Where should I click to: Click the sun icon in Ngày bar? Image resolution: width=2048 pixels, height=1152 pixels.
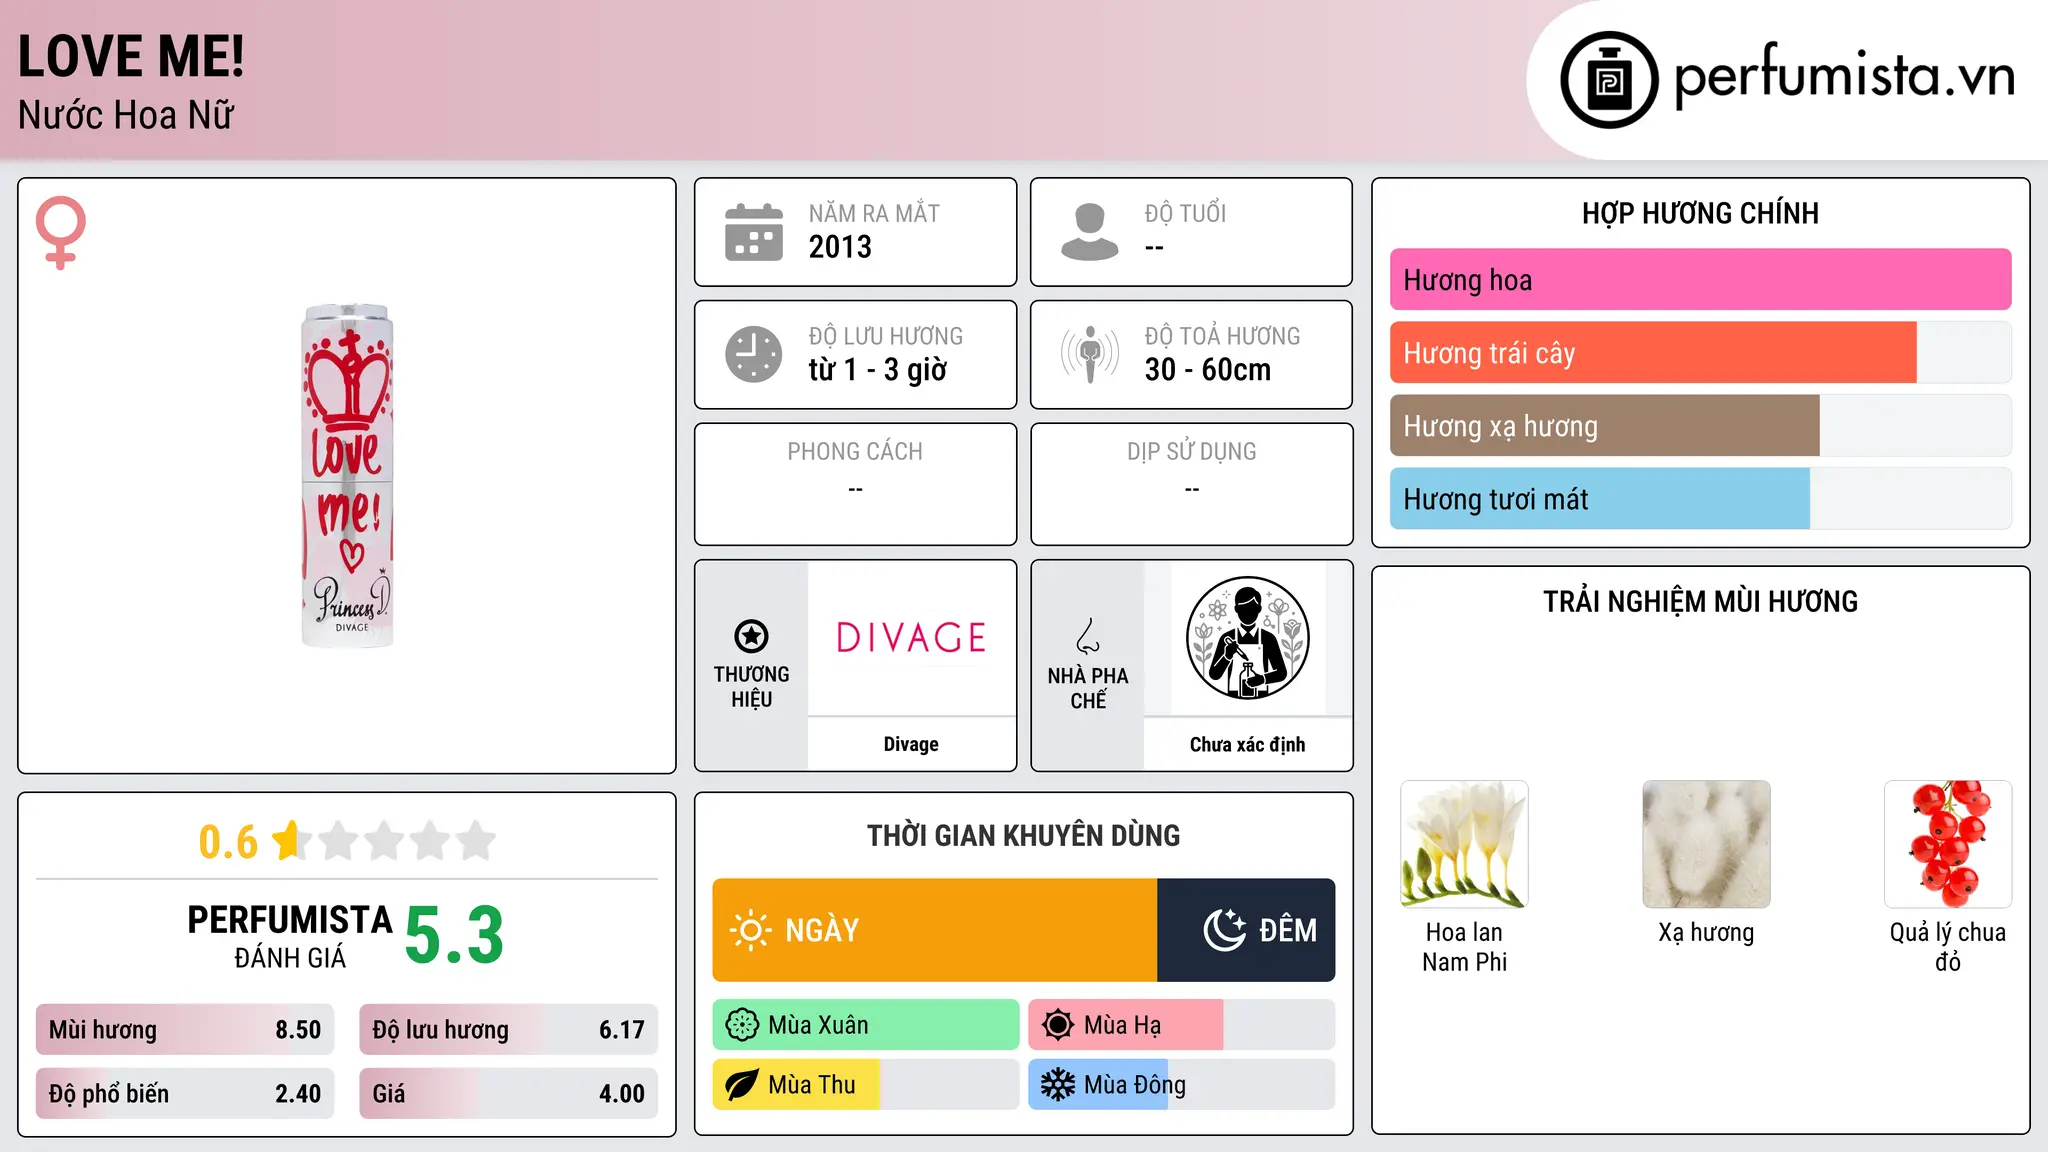[750, 930]
